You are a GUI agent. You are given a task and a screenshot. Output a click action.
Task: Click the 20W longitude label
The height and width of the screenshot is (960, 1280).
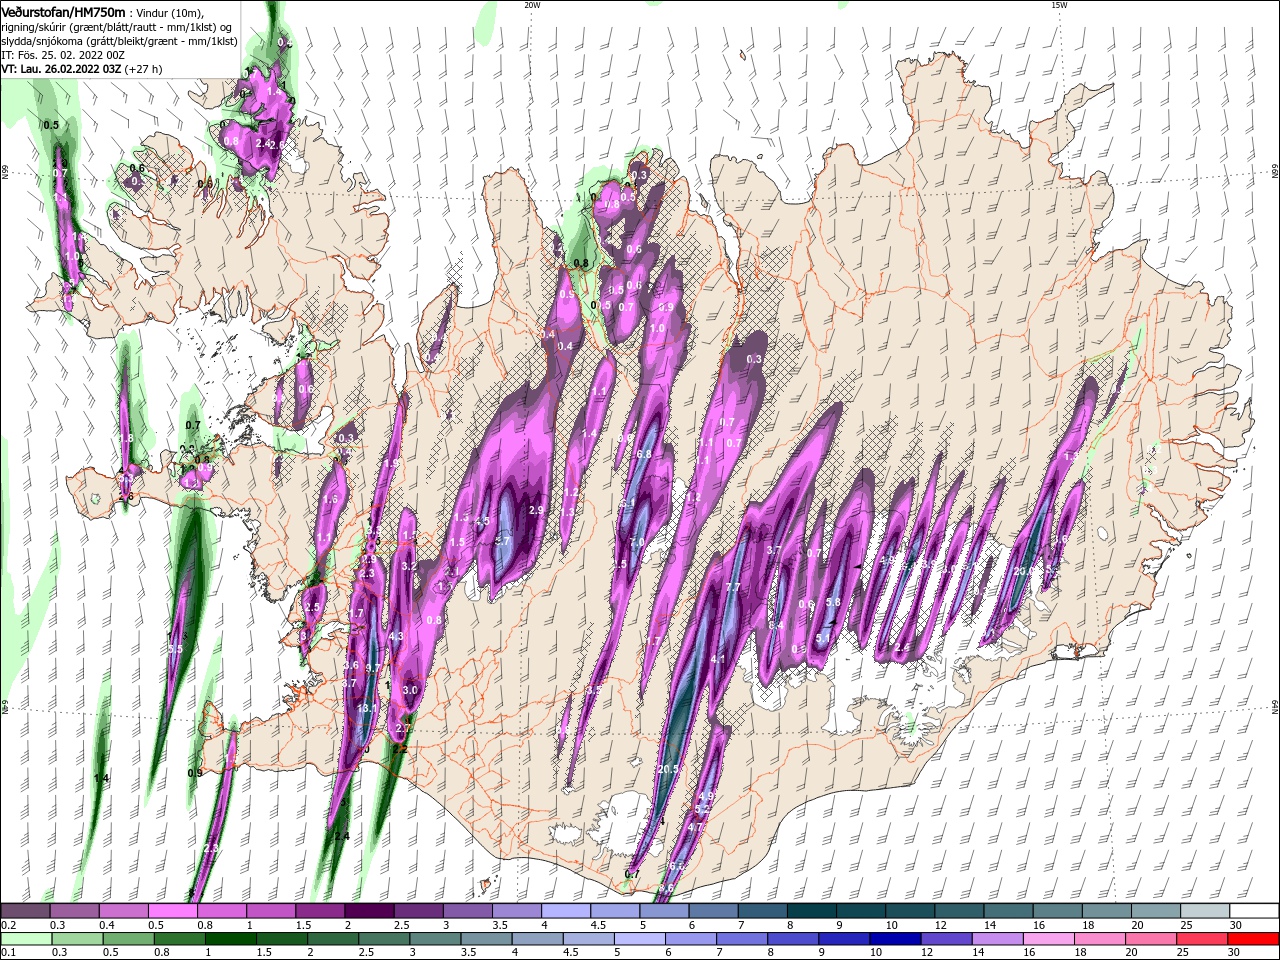[x=532, y=5]
